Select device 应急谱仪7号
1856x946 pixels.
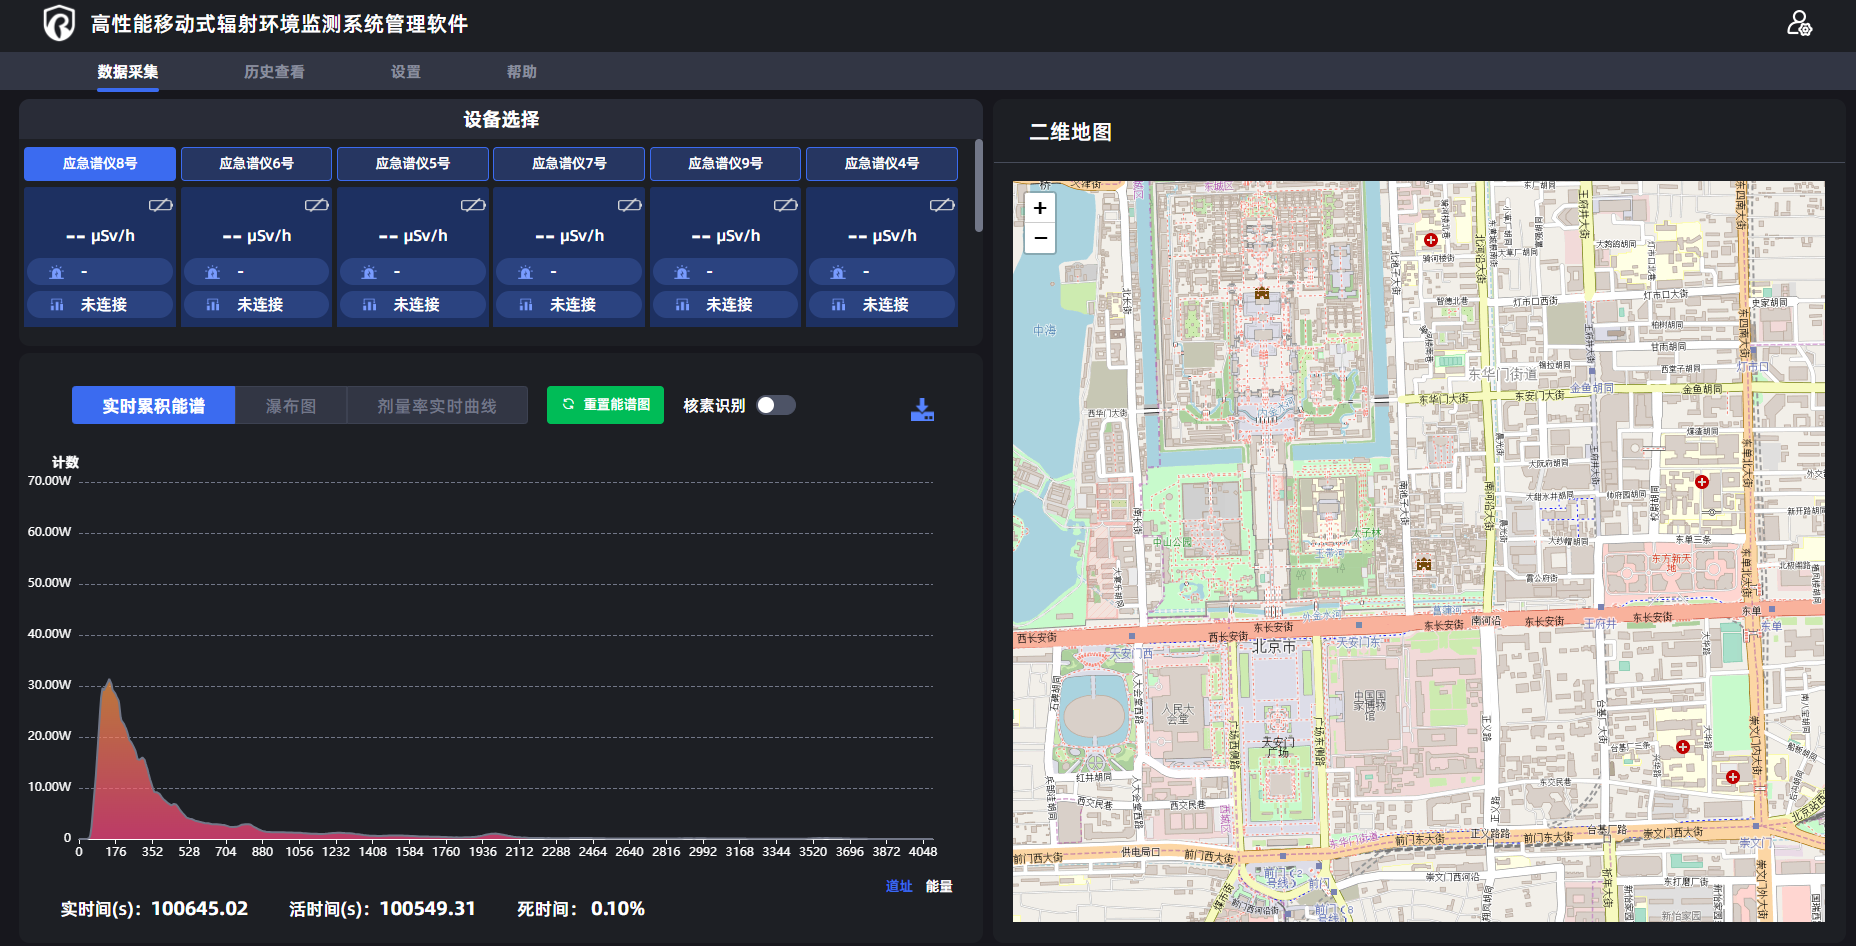point(568,164)
